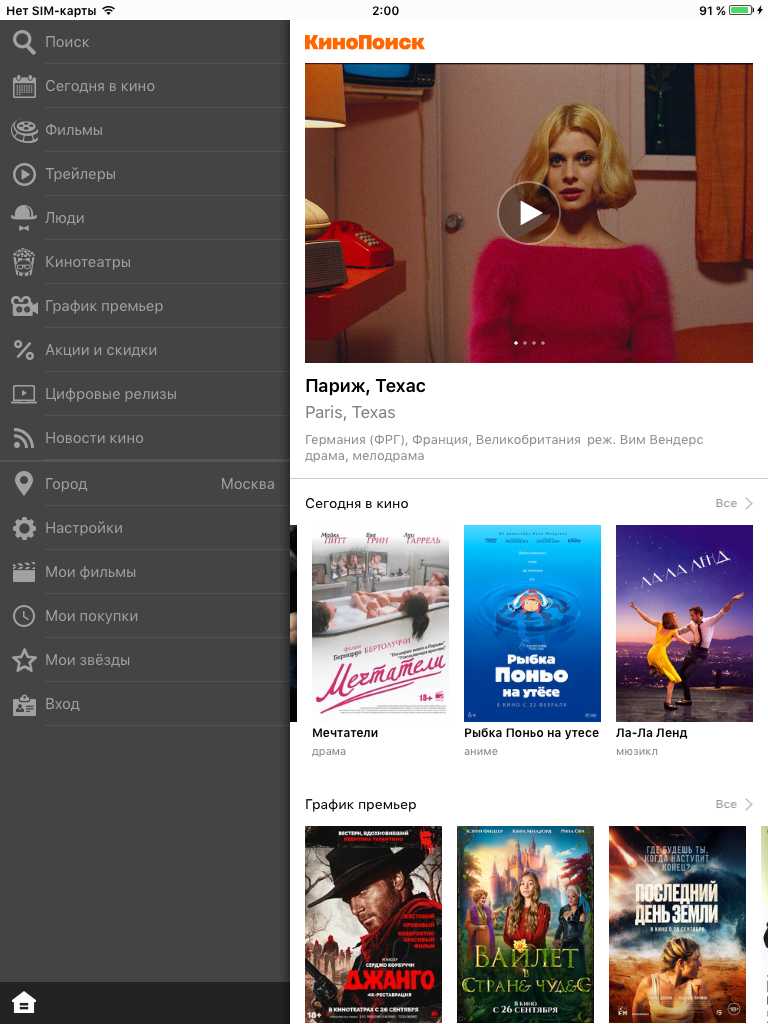Tap the Wi-Fi icon in status bar

109,10
